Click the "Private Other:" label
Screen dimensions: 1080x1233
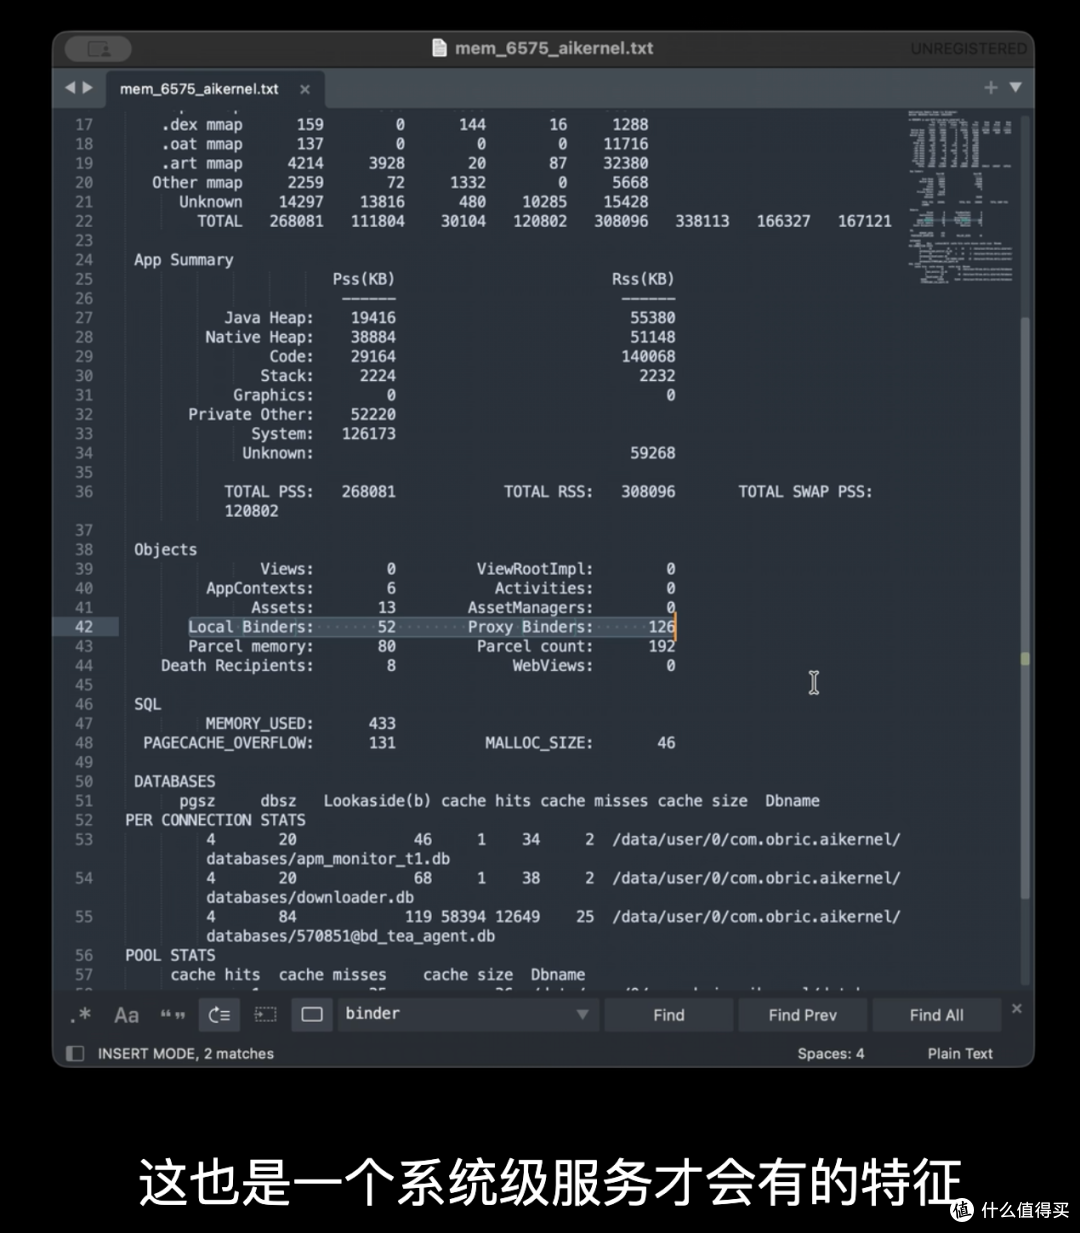(251, 414)
